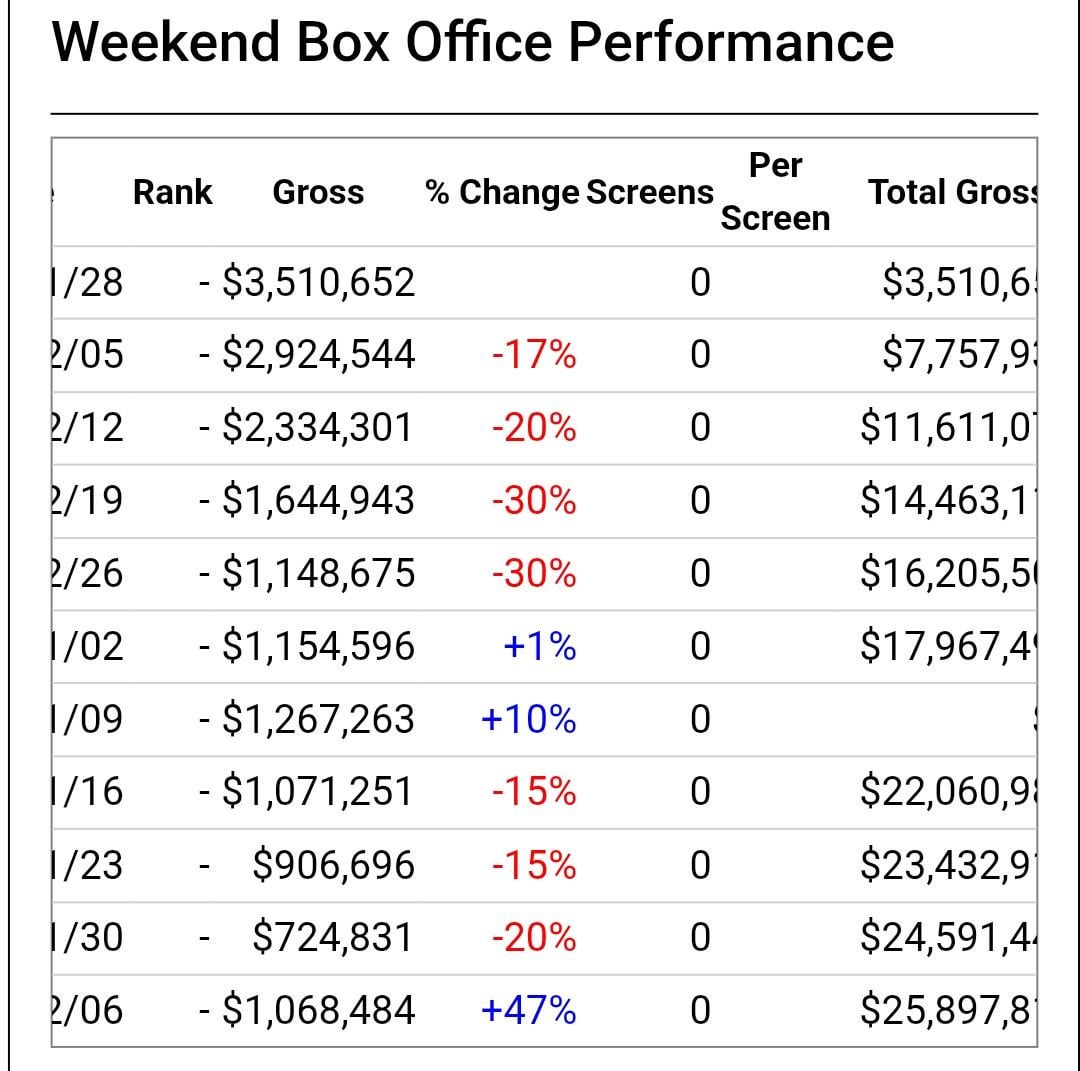Click the % Change column header
This screenshot has width=1080, height=1071.
coord(502,192)
